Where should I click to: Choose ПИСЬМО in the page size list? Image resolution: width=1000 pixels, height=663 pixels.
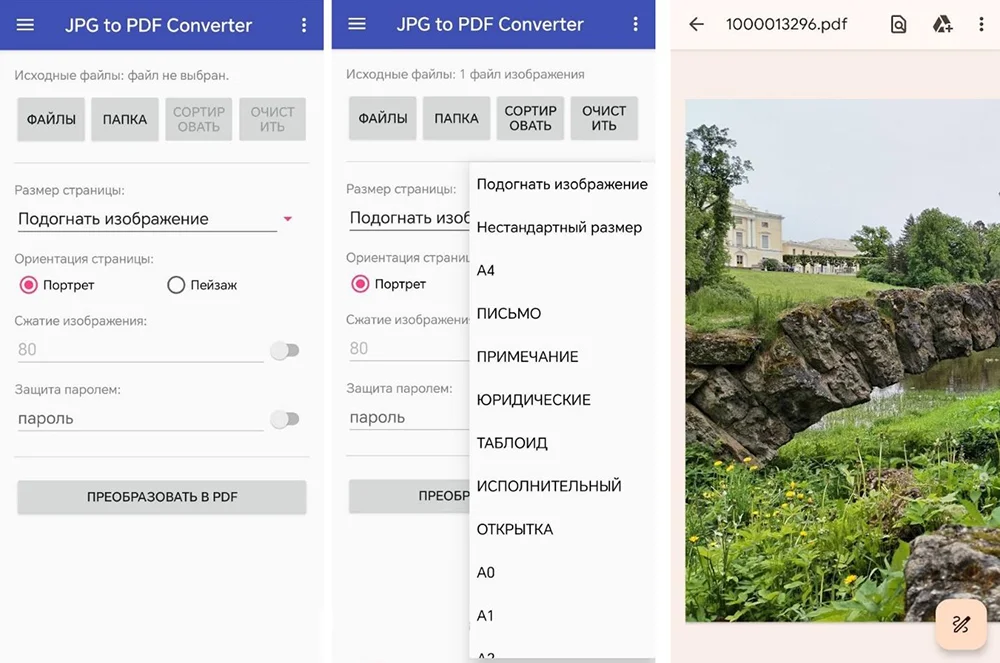(x=509, y=314)
